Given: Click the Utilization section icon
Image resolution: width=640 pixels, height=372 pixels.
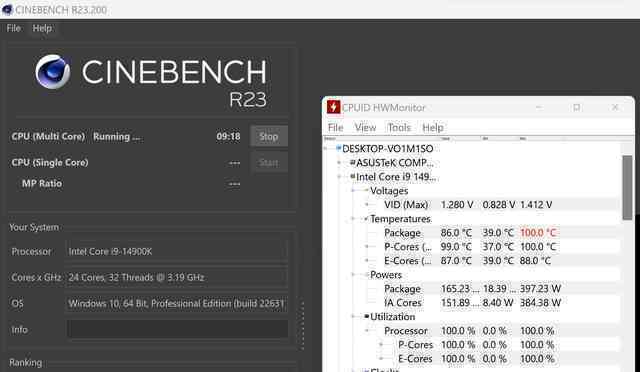Looking at the screenshot, I should pos(367,316).
